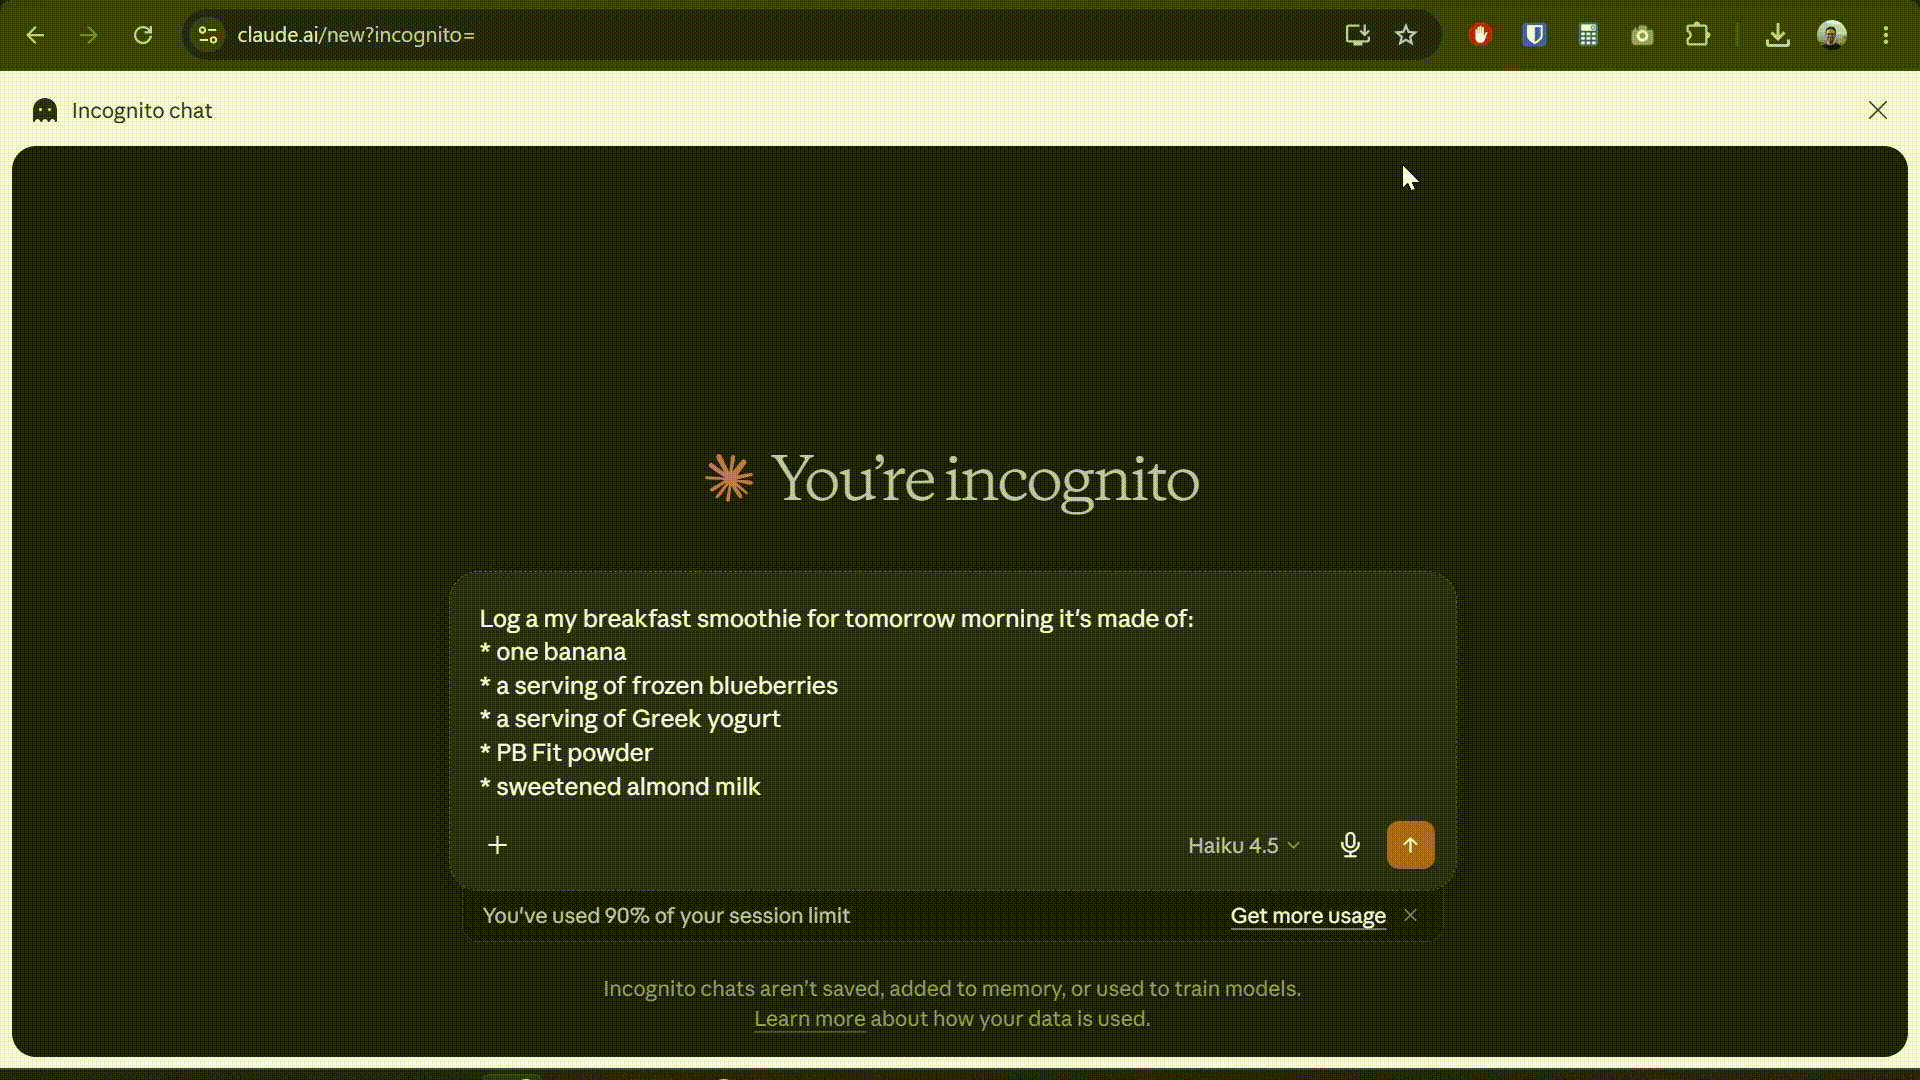The image size is (1920, 1080).
Task: Click '* sweetened almond milk' line in prompt
Action: point(620,787)
